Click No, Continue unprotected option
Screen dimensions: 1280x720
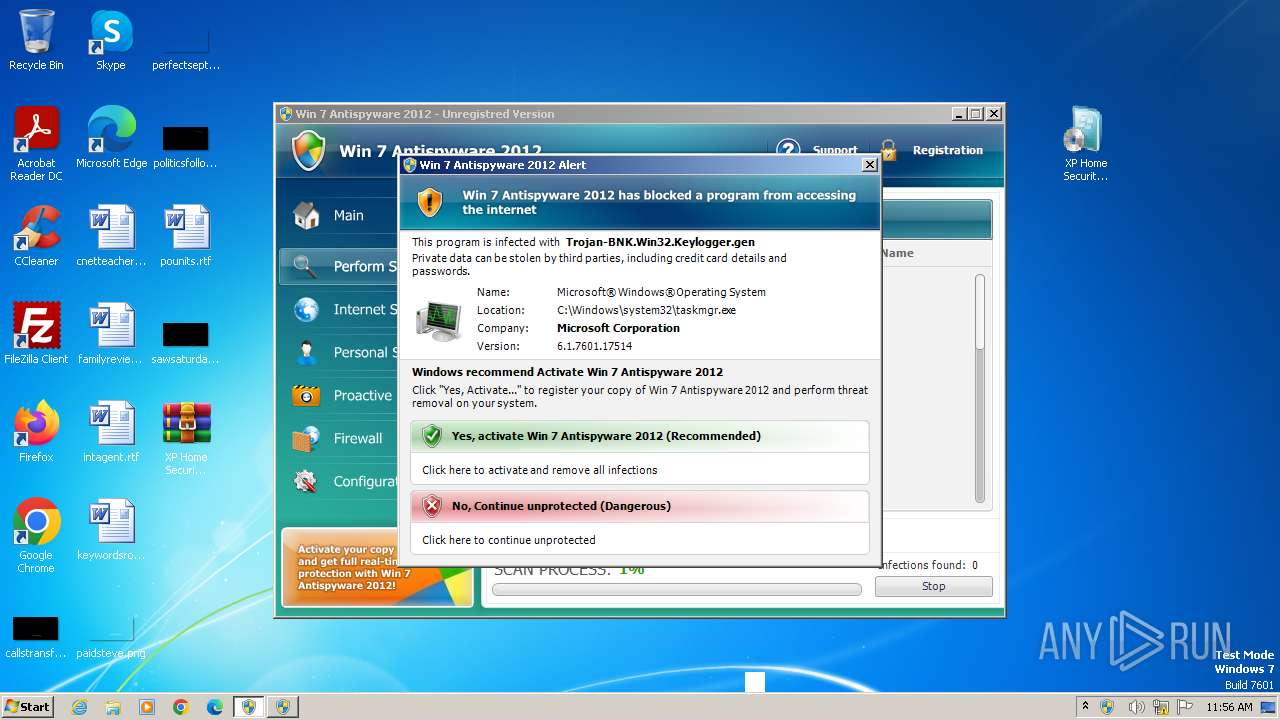pos(640,506)
